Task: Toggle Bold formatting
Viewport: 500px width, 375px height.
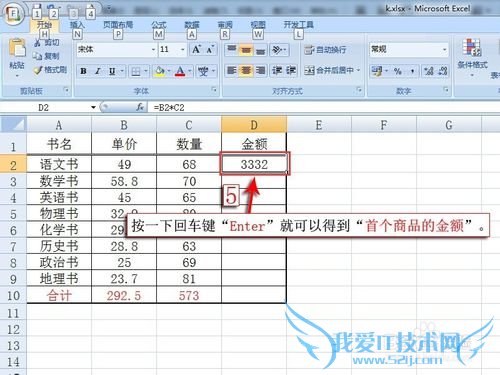Action: point(83,71)
